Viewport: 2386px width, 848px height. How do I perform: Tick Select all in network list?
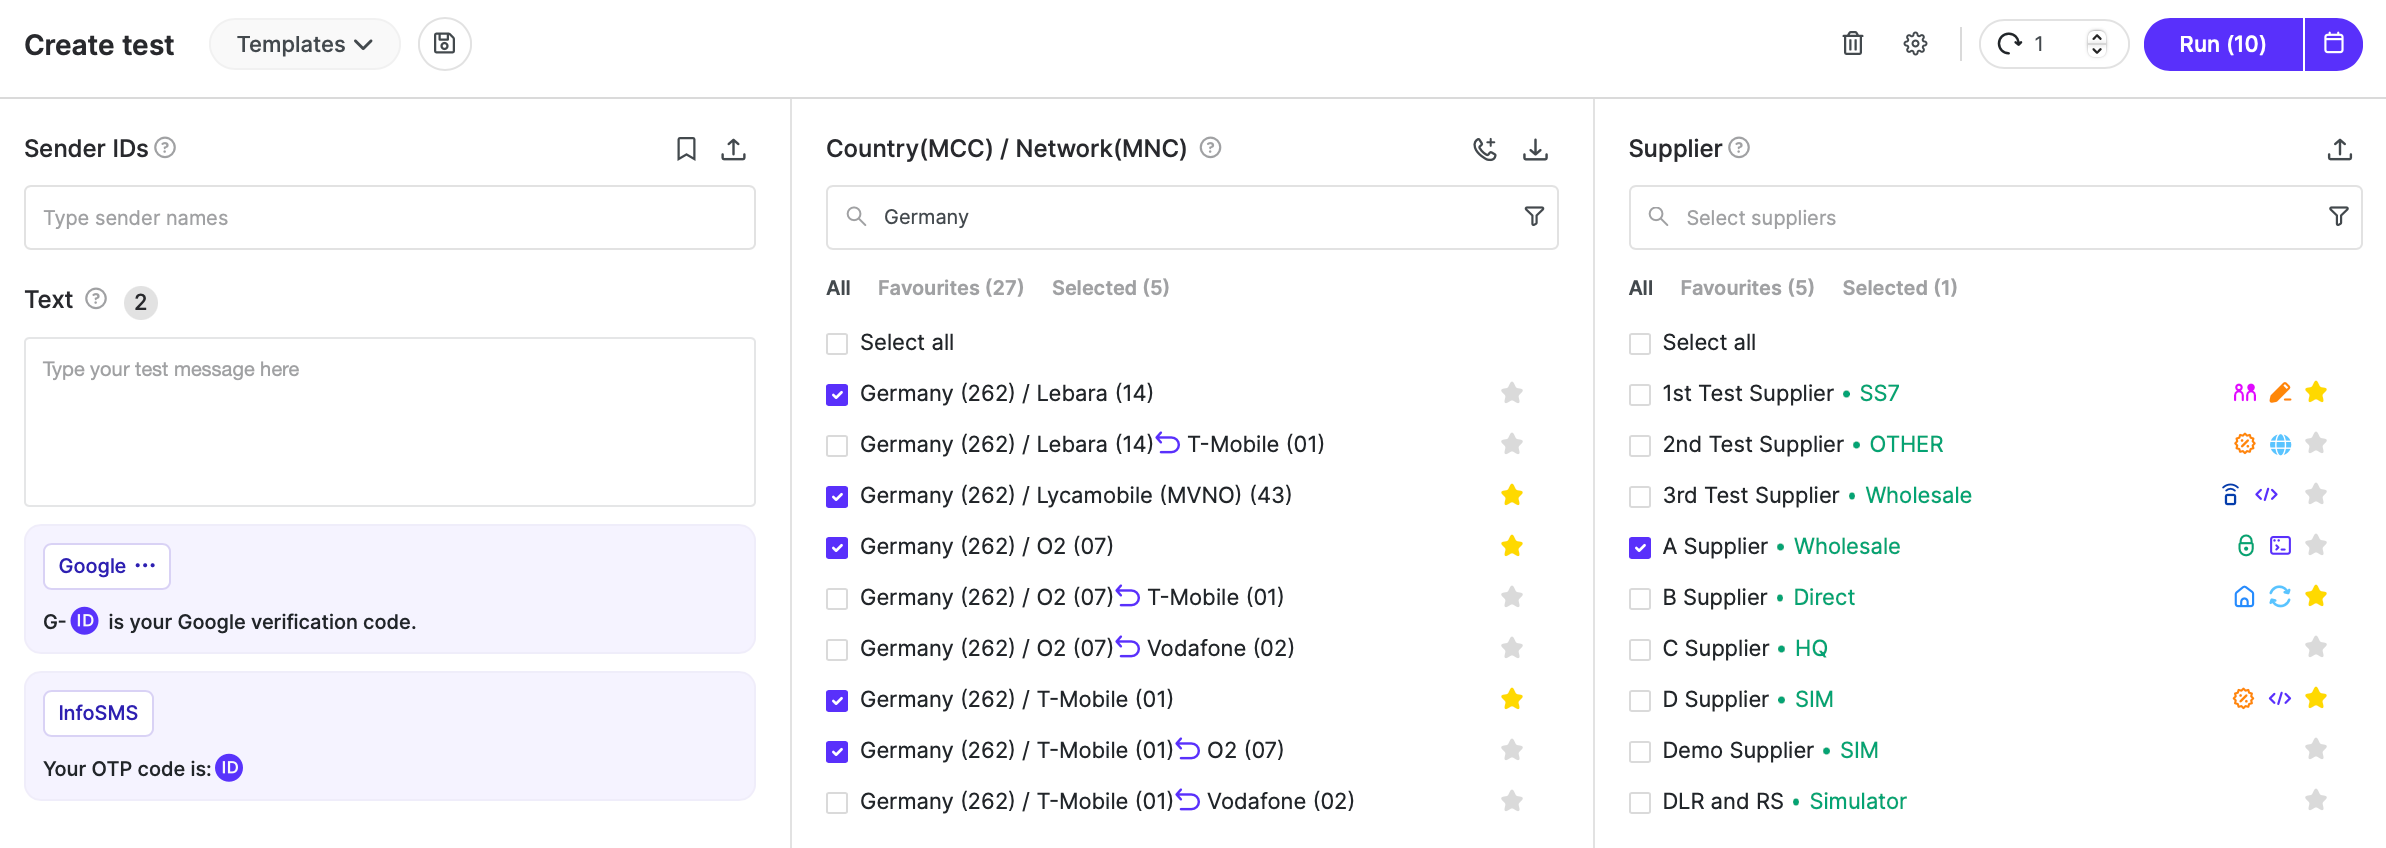(x=837, y=343)
